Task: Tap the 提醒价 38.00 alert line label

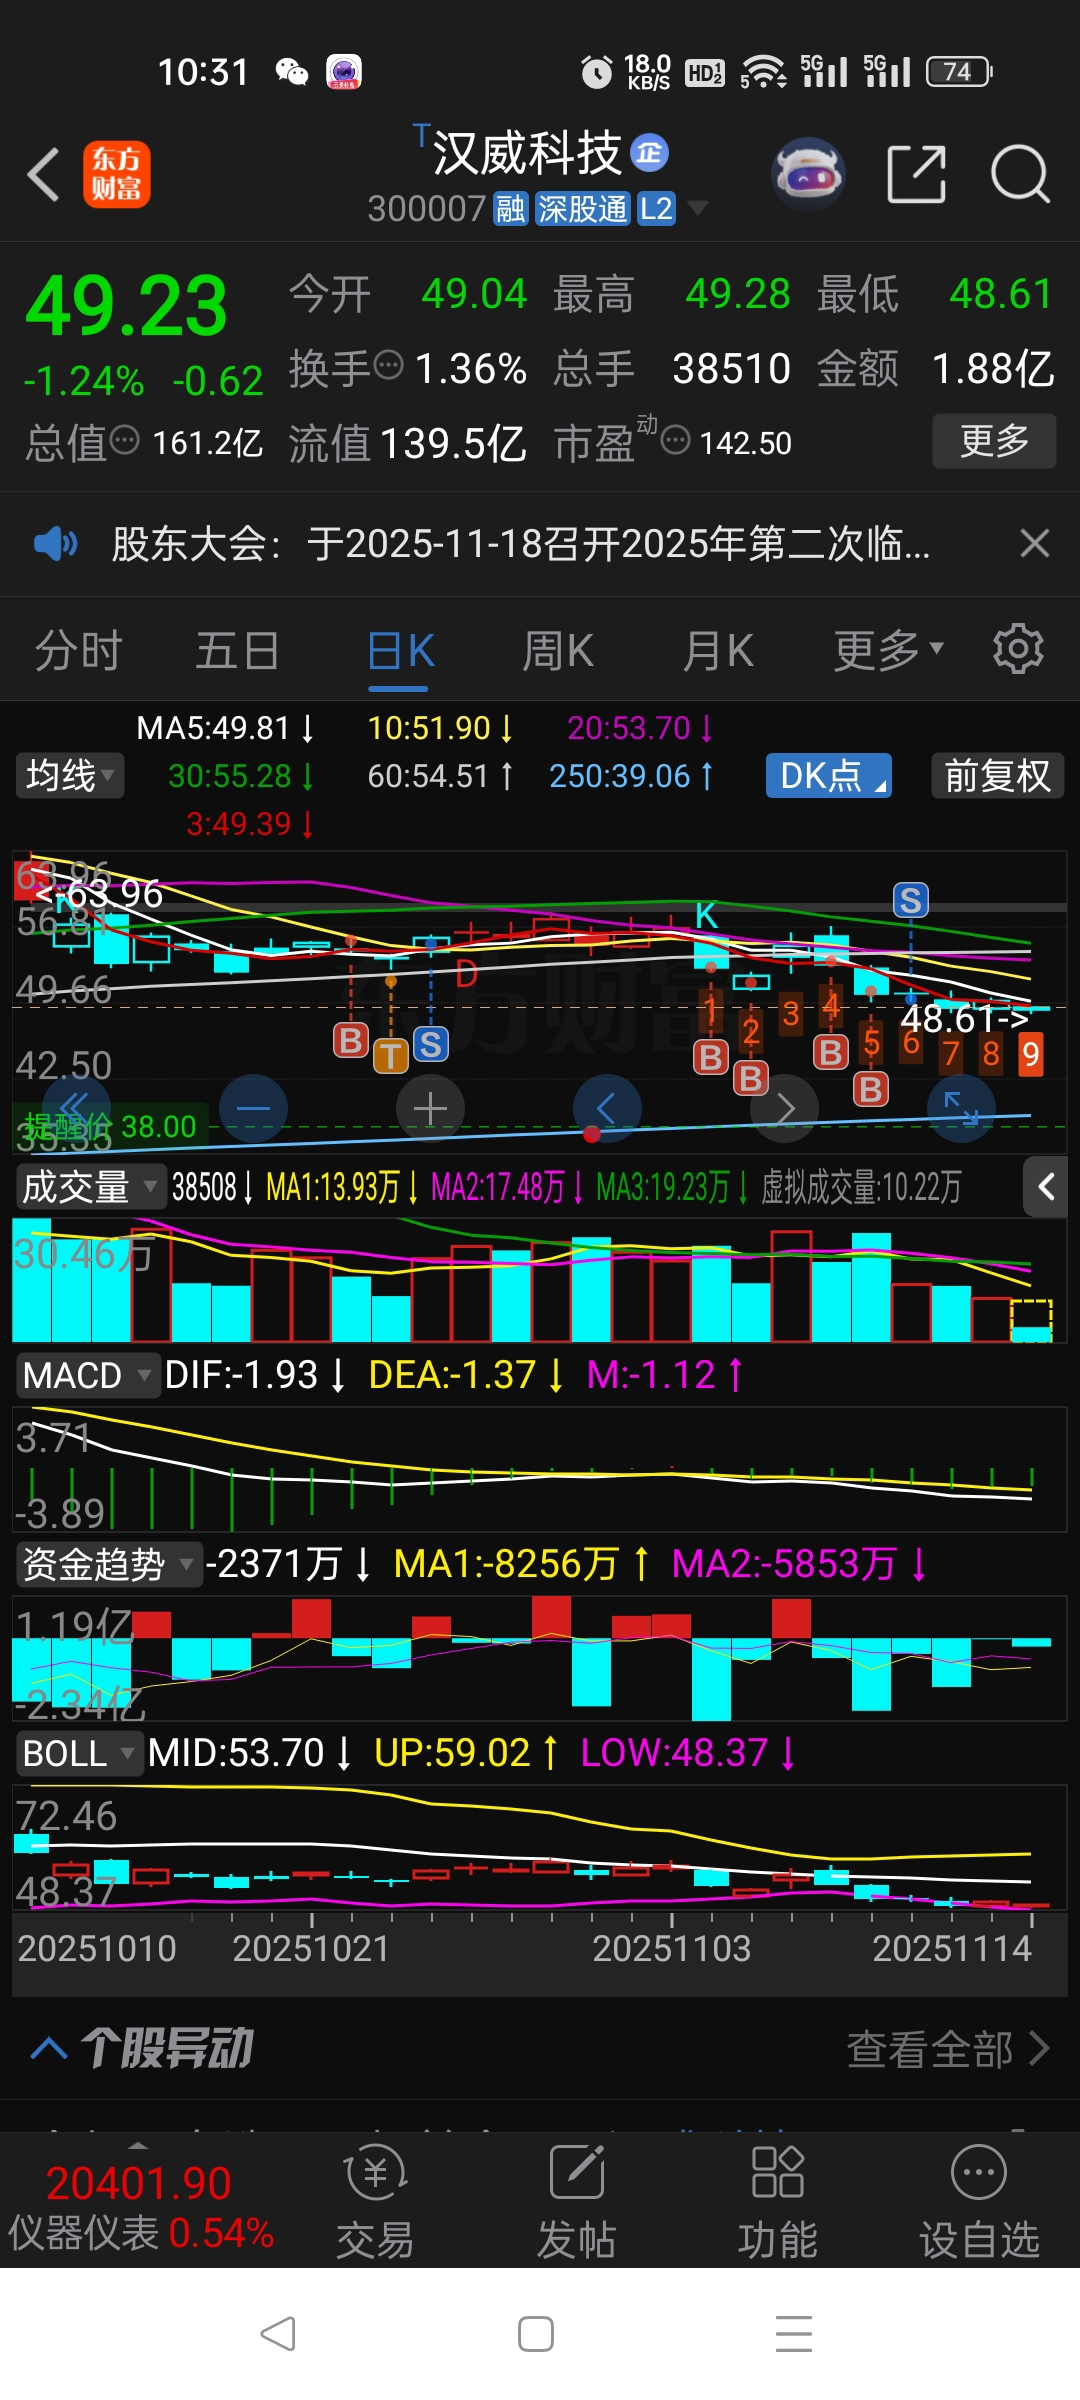Action: [x=110, y=1126]
